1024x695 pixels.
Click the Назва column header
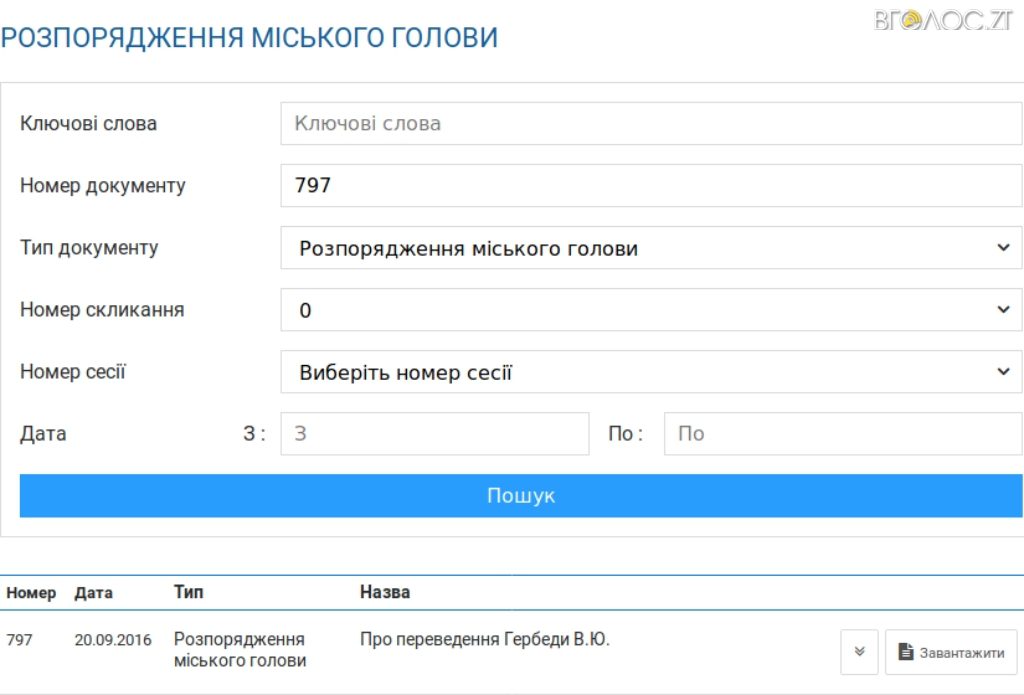[385, 593]
